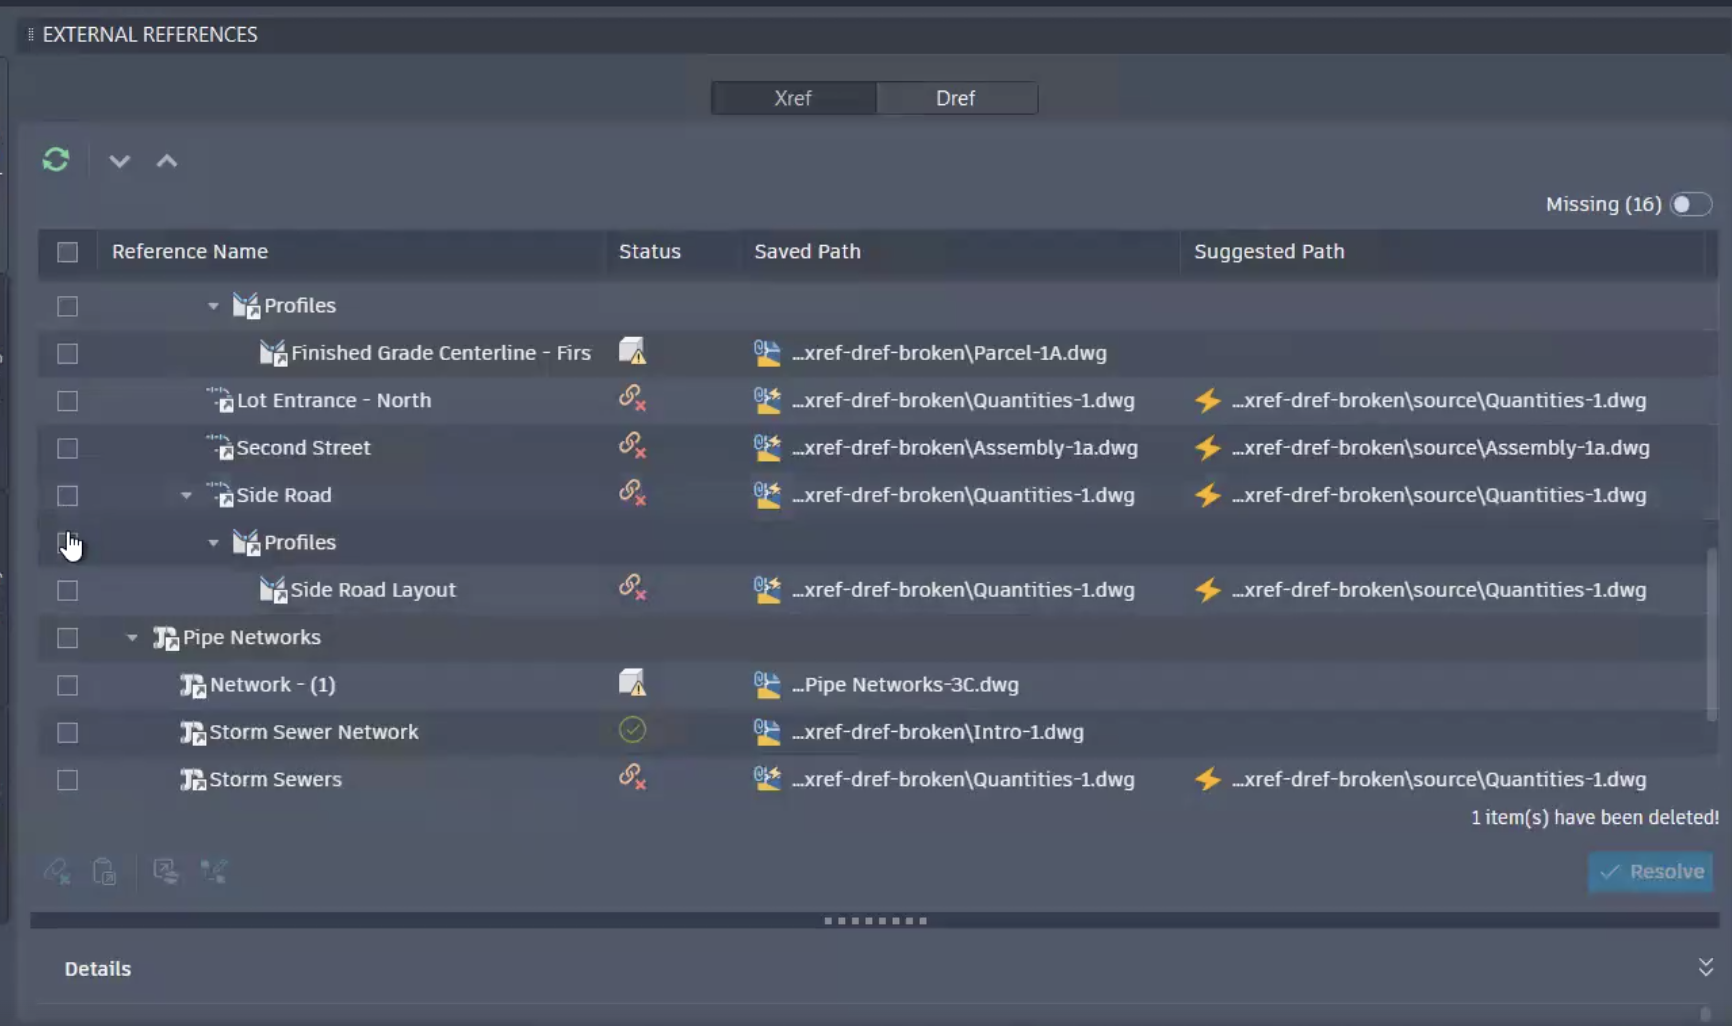Click the green refresh references icon
The image size is (1732, 1026).
coord(56,160)
